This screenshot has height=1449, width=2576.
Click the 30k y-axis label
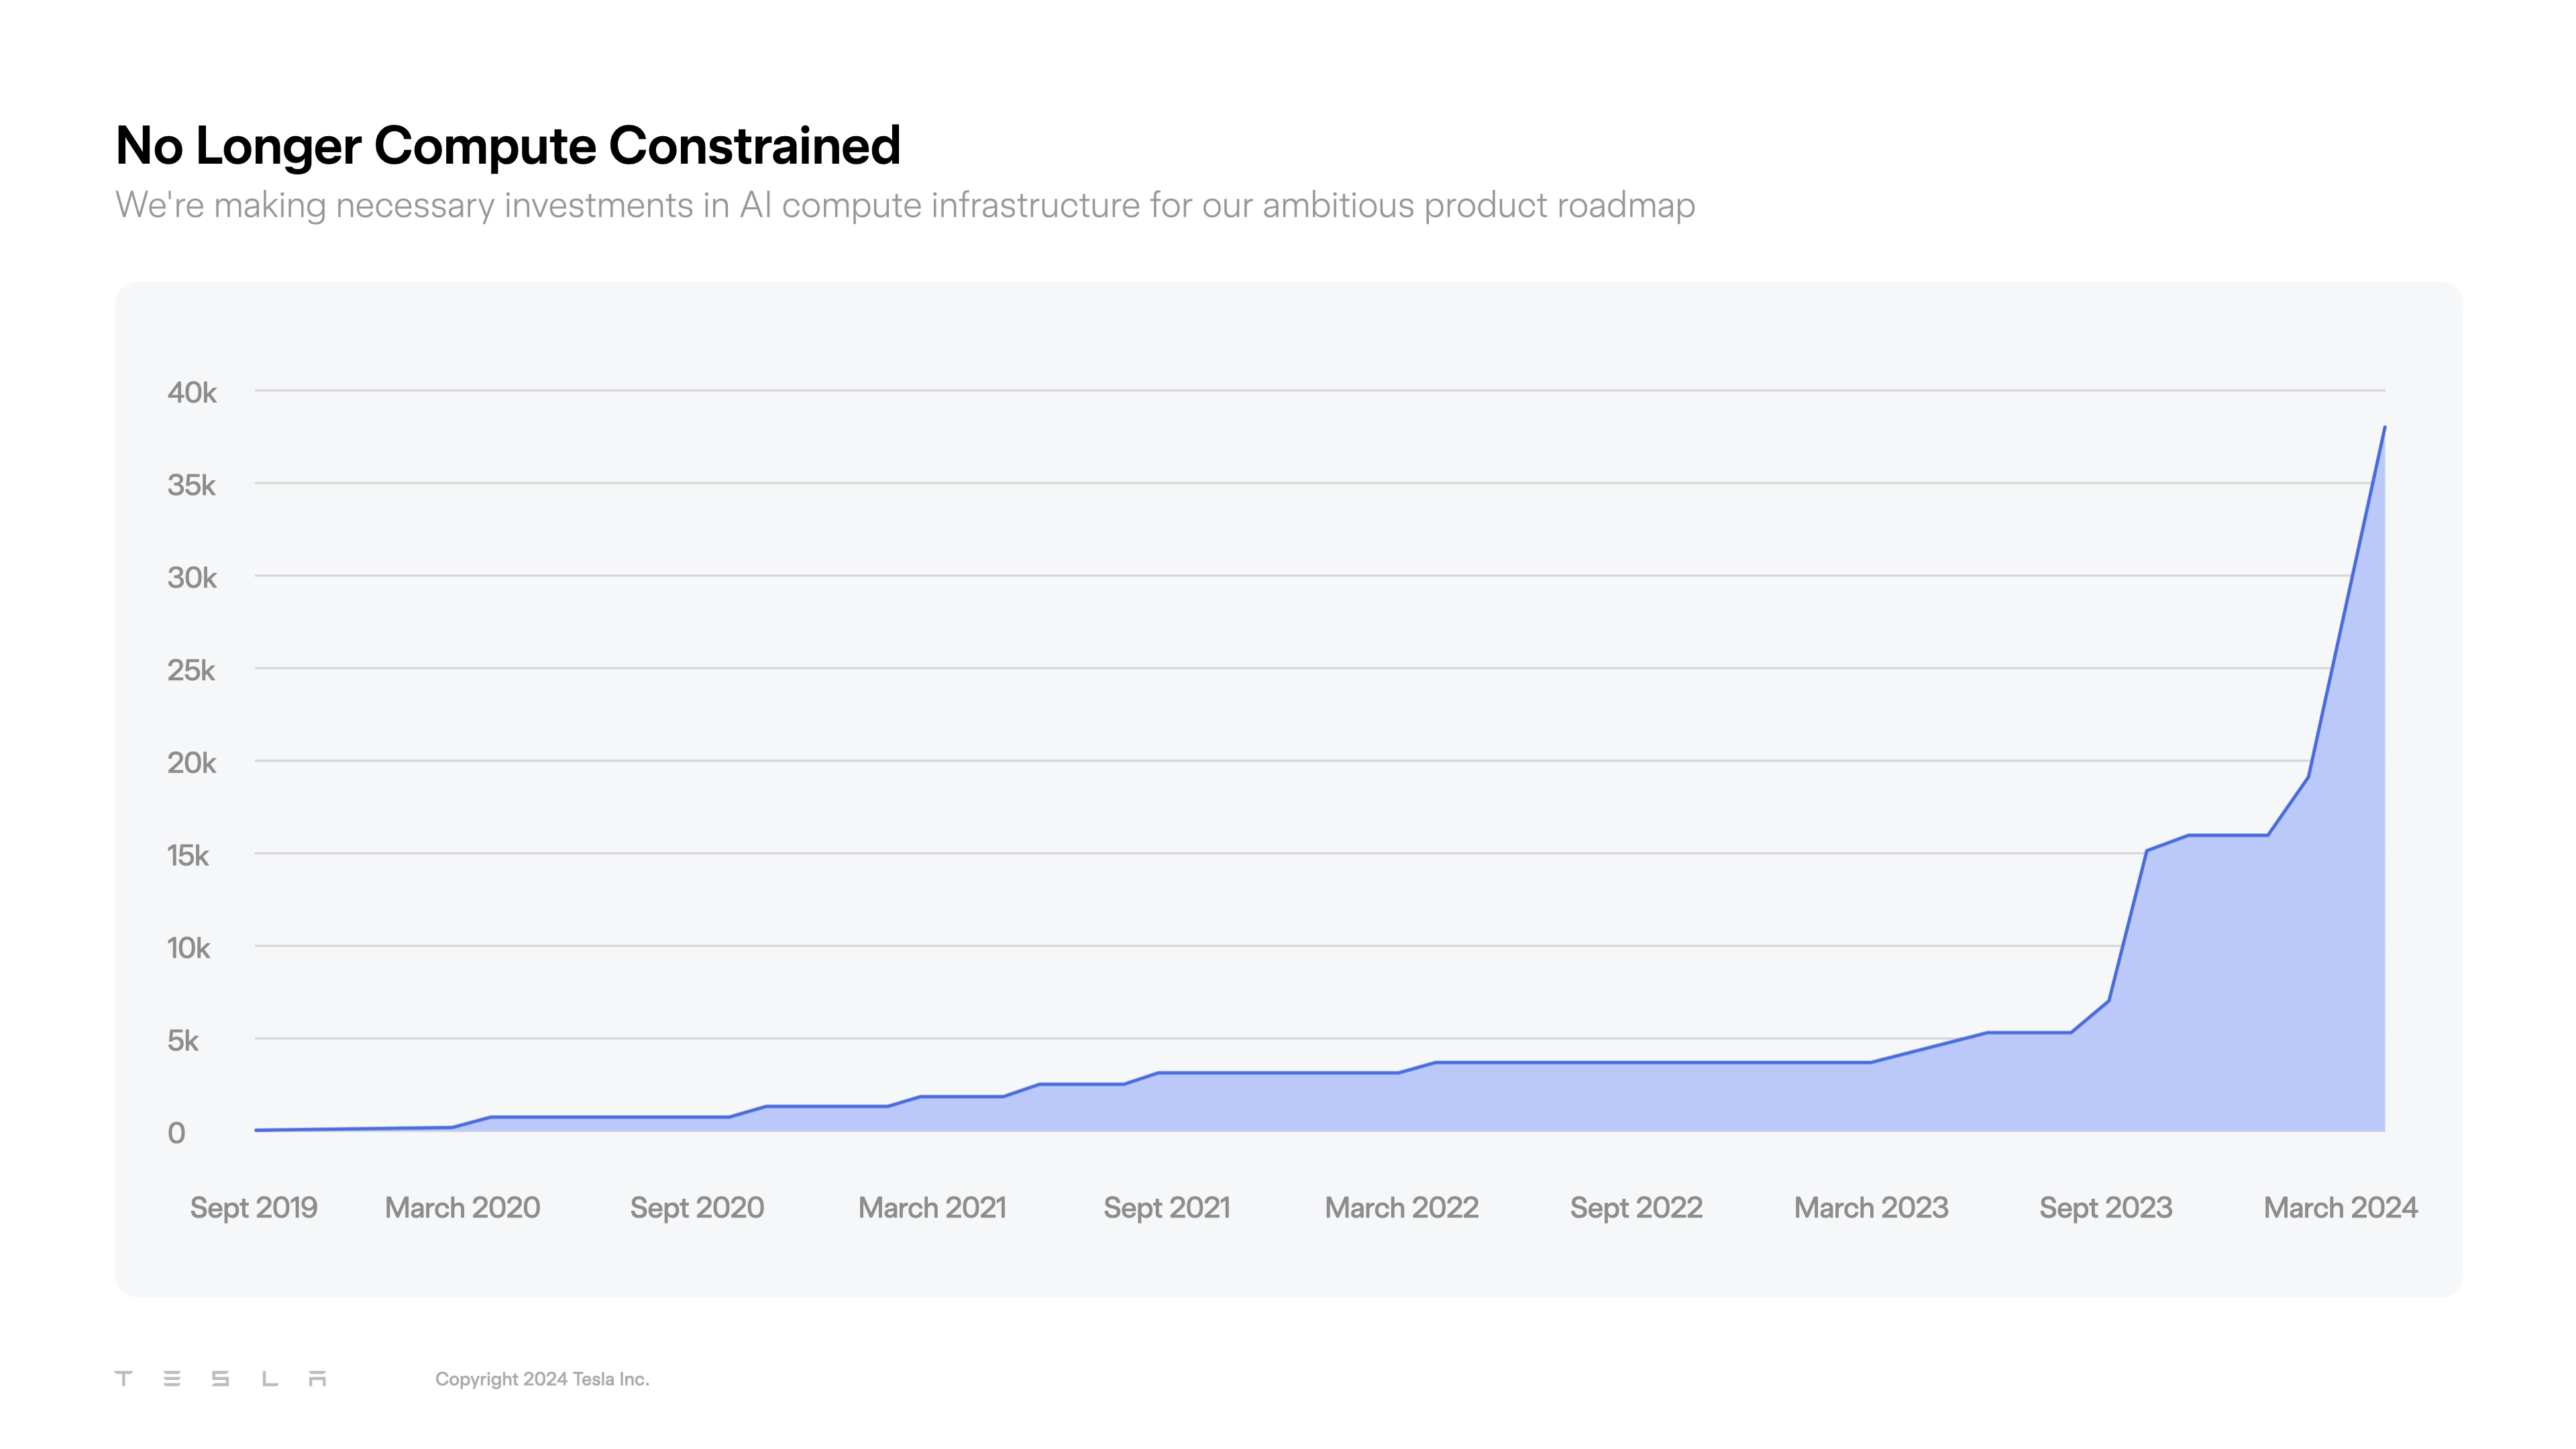click(x=192, y=577)
